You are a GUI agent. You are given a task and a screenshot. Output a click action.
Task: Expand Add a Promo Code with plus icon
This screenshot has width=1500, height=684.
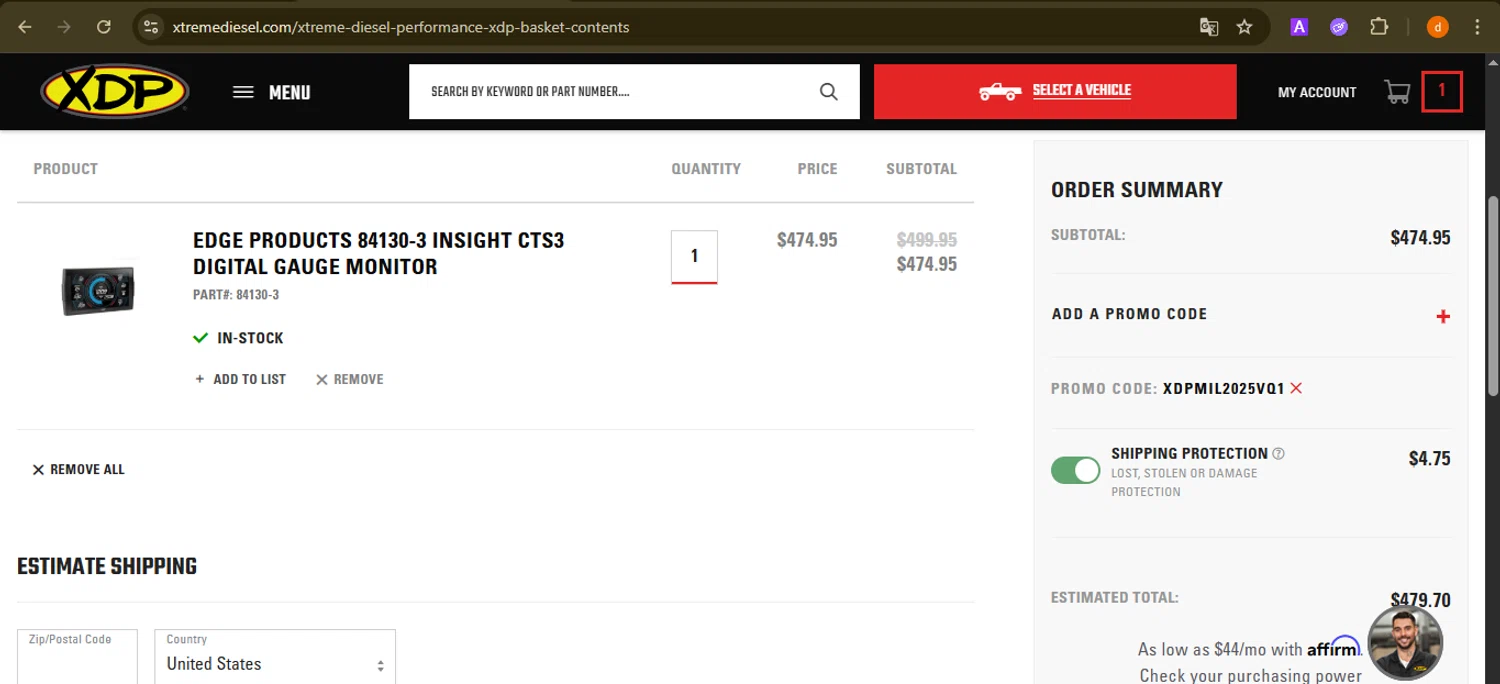[x=1443, y=316]
